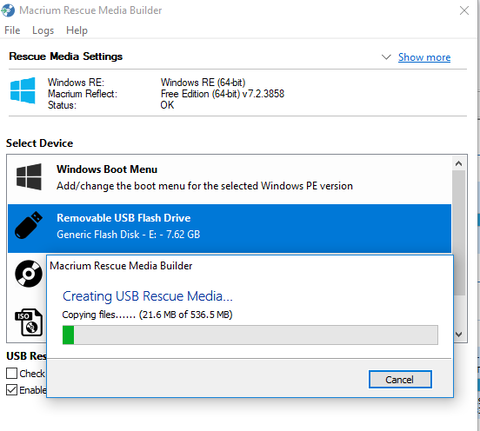Click the Add/change the boot menu description
480x431 pixels.
pos(204,186)
